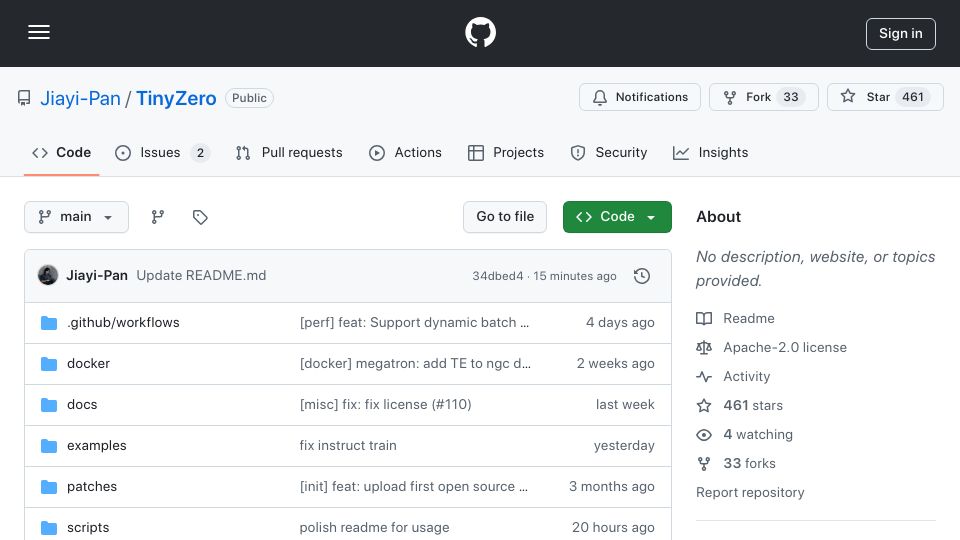Click the About heading
The width and height of the screenshot is (960, 540).
(x=718, y=217)
